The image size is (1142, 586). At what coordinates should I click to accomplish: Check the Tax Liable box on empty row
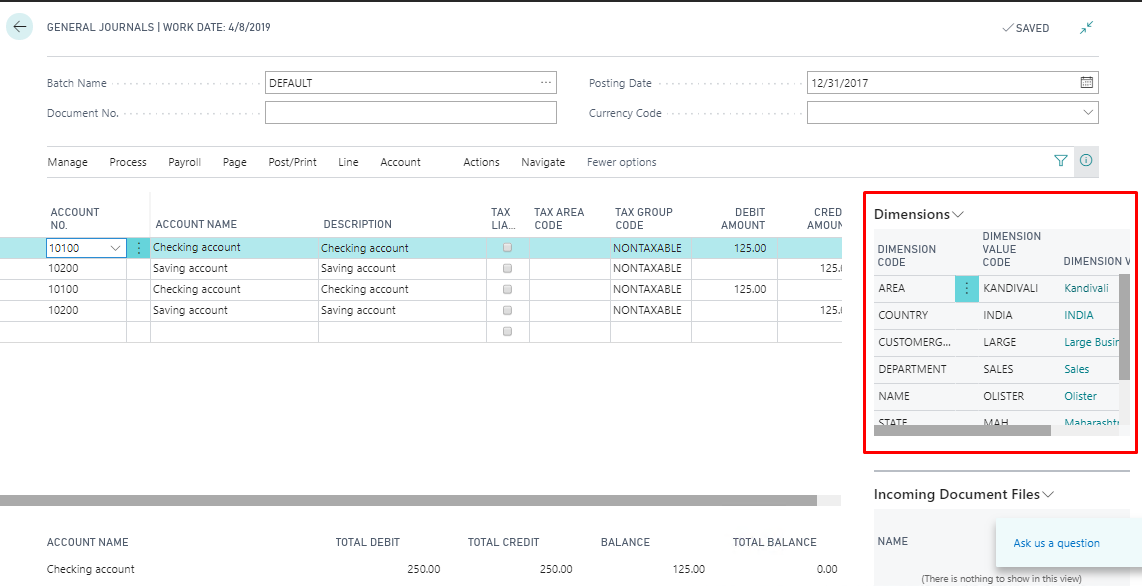[508, 332]
